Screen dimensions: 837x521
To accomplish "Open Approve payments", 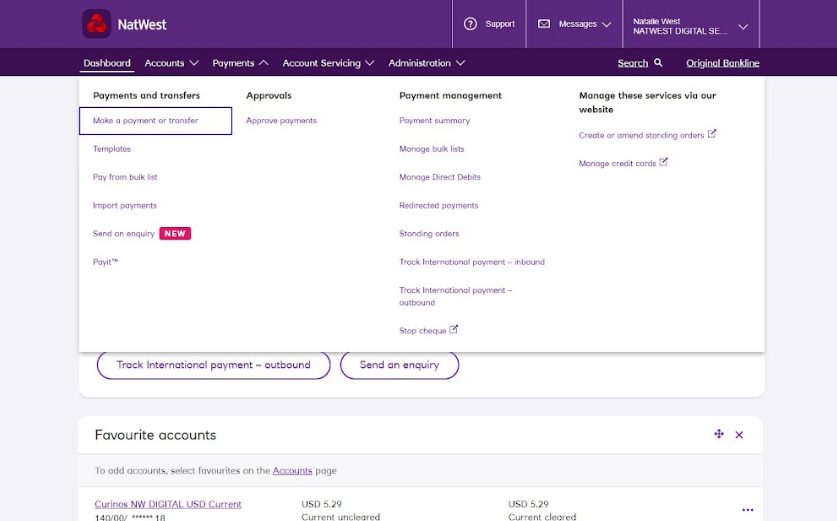I will point(281,121).
